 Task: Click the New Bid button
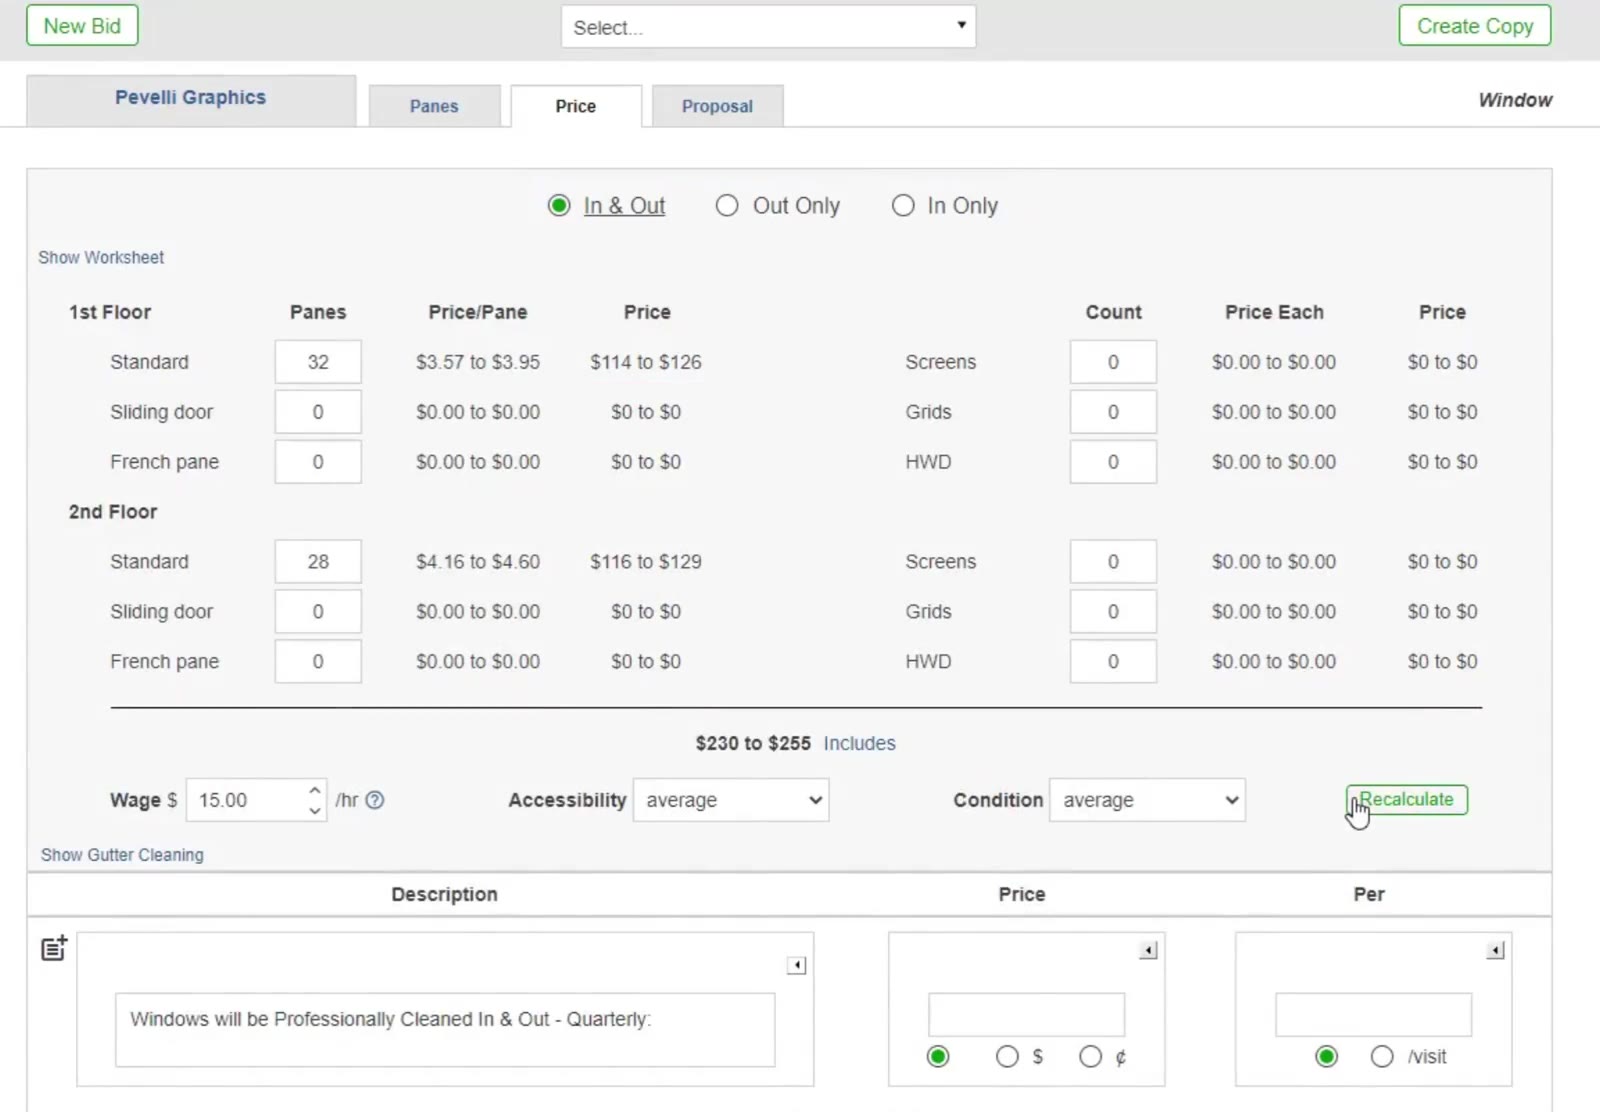pos(82,26)
